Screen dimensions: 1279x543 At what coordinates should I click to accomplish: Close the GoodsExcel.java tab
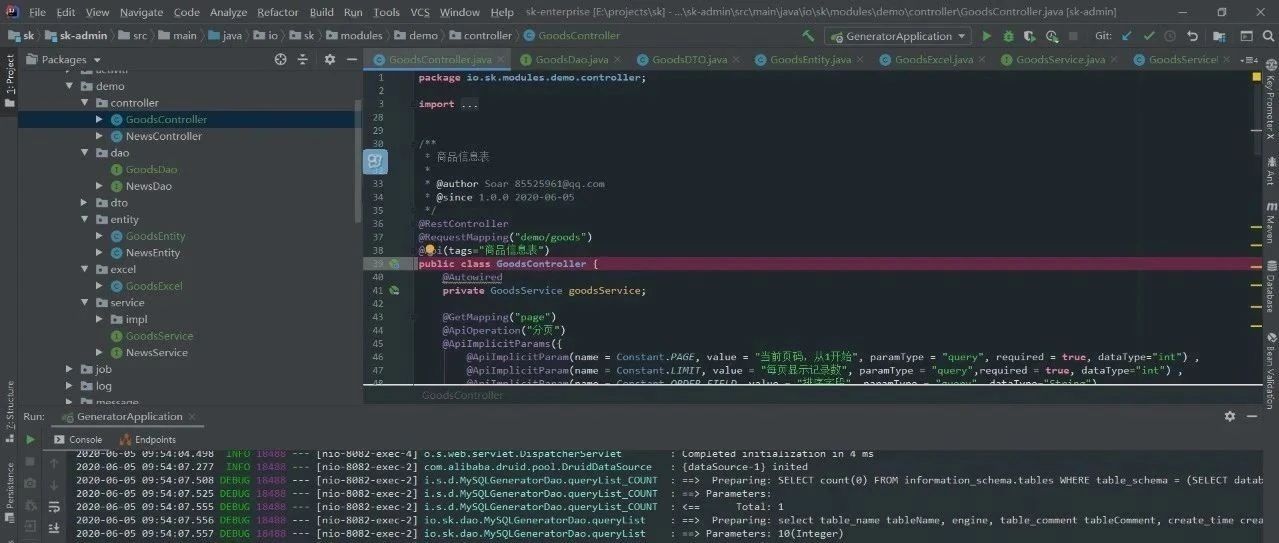pyautogui.click(x=984, y=60)
